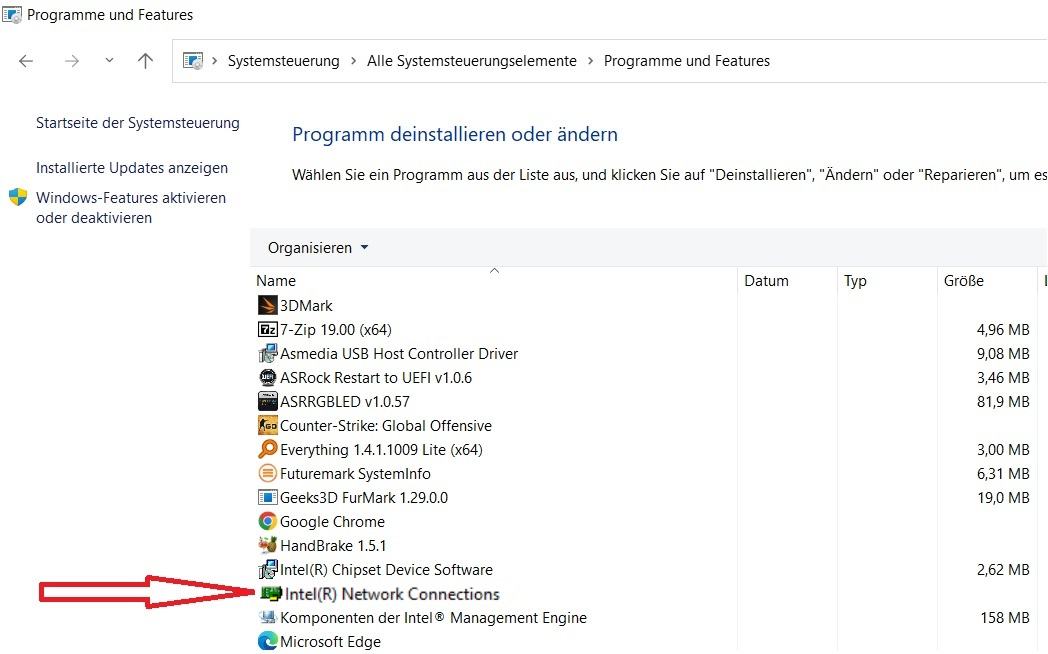Click the Google Chrome icon
The image size is (1048, 654).
267,522
